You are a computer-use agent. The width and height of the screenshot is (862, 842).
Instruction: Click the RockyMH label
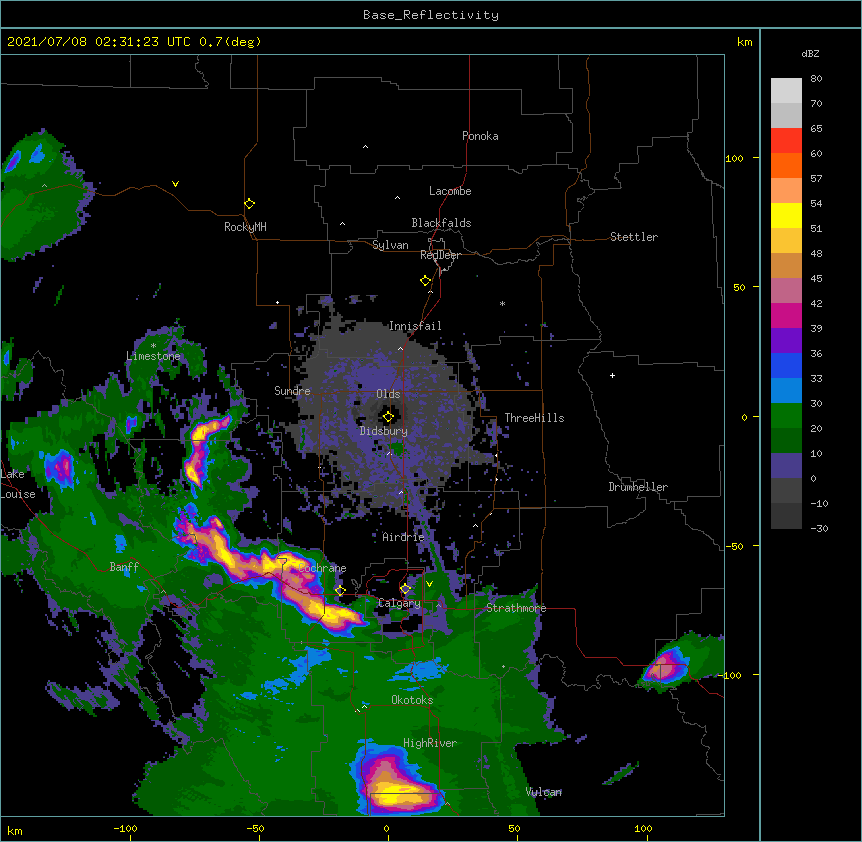tap(245, 227)
